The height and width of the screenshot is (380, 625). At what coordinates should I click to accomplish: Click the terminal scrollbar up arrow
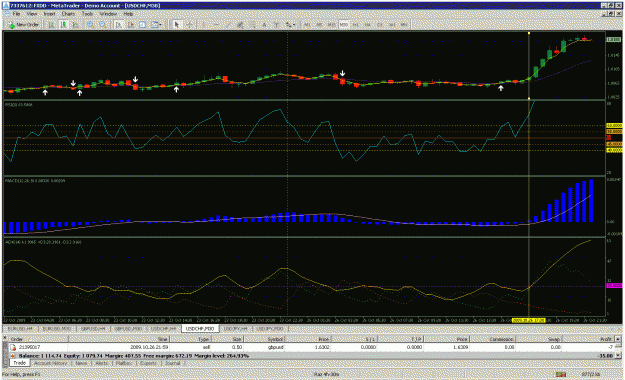click(618, 339)
